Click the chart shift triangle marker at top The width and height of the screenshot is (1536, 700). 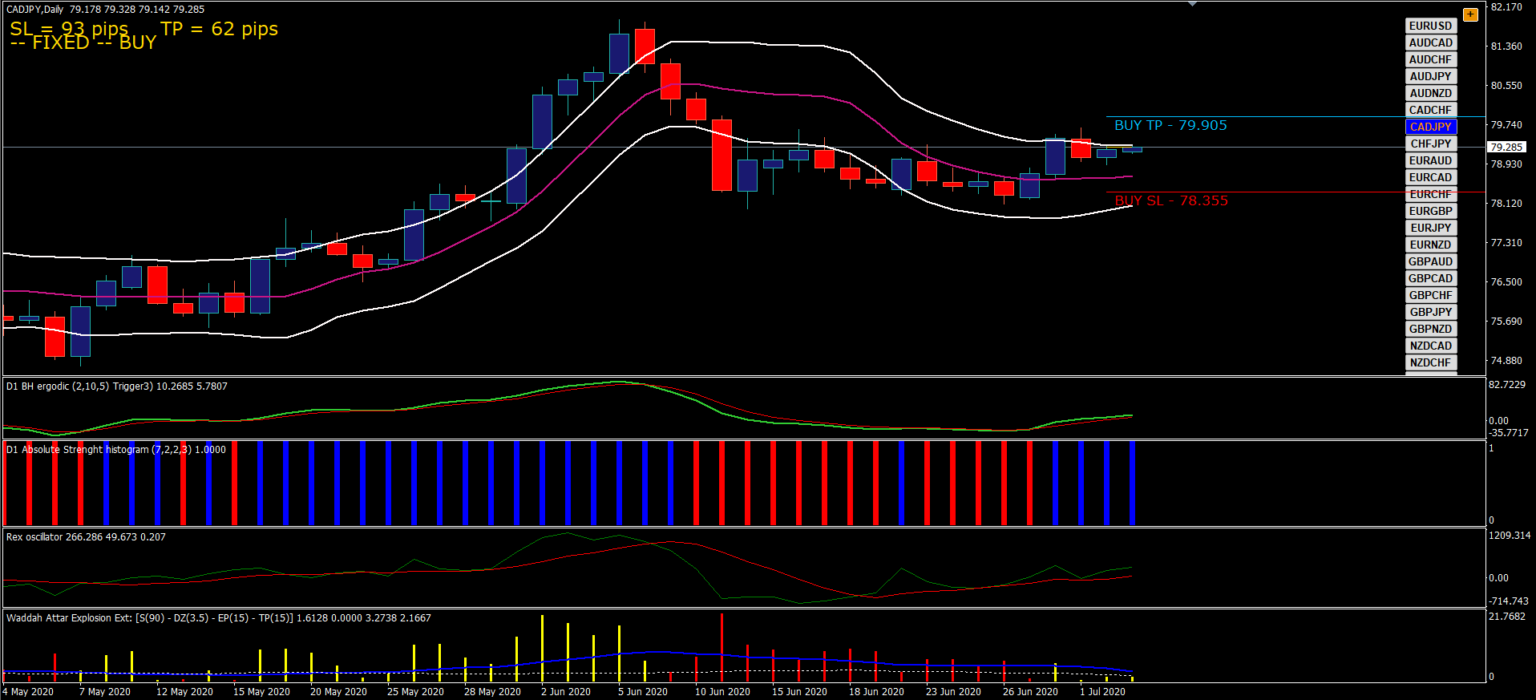(x=1192, y=4)
